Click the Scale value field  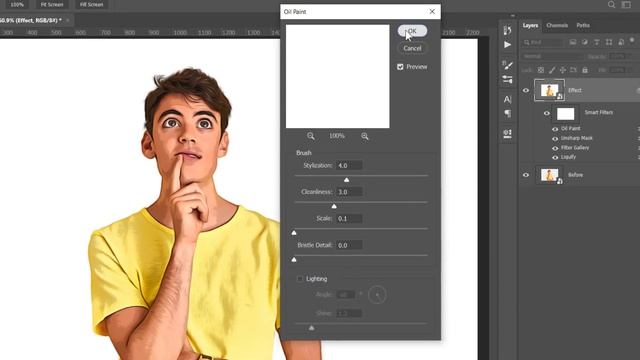click(x=349, y=218)
